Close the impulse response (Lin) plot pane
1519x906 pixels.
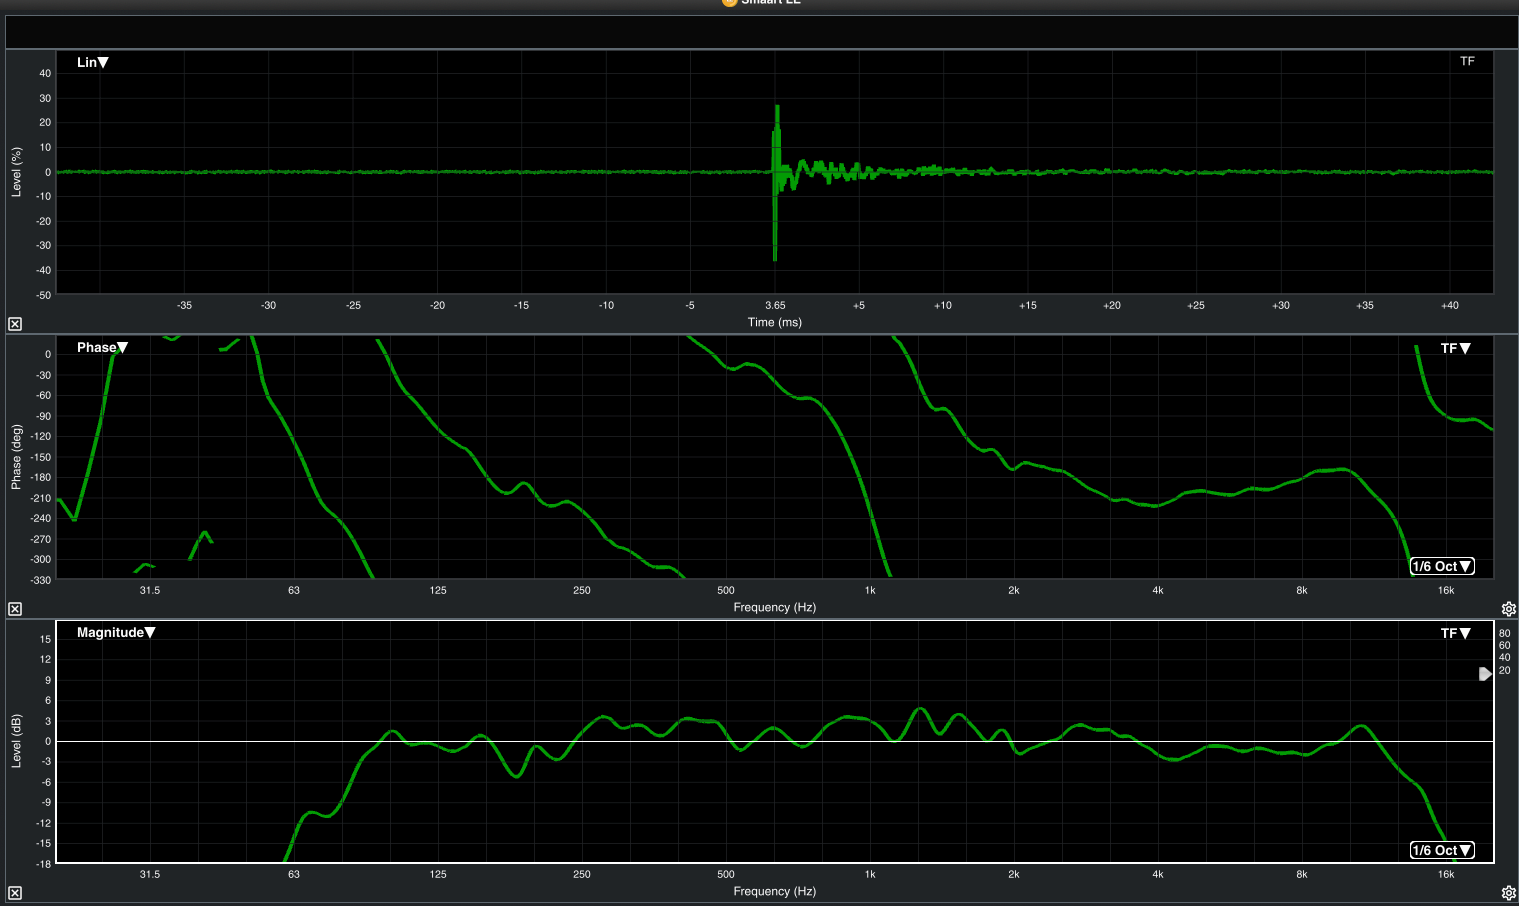(x=15, y=324)
